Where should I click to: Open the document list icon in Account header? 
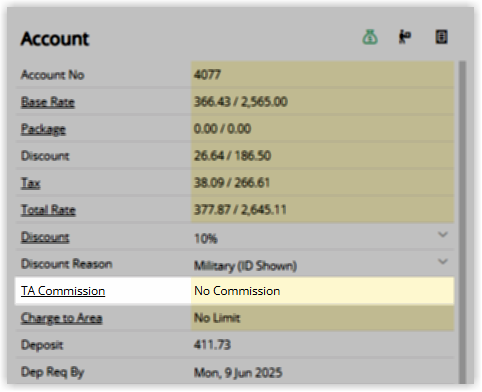point(441,37)
